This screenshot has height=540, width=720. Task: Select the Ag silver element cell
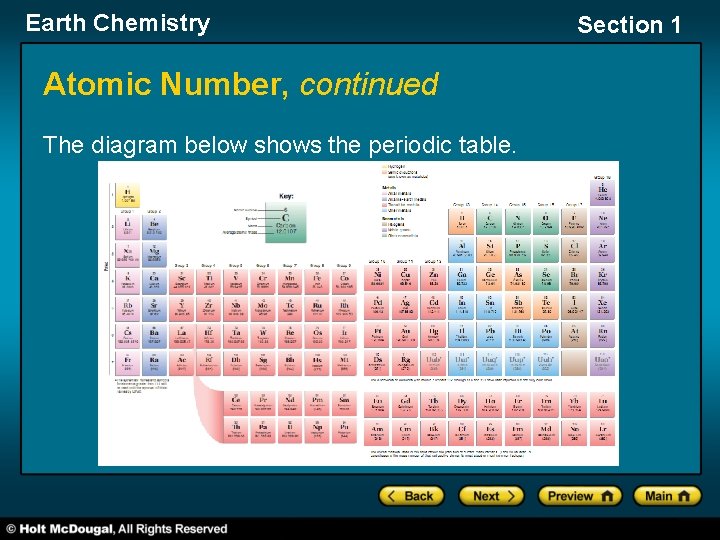point(405,307)
